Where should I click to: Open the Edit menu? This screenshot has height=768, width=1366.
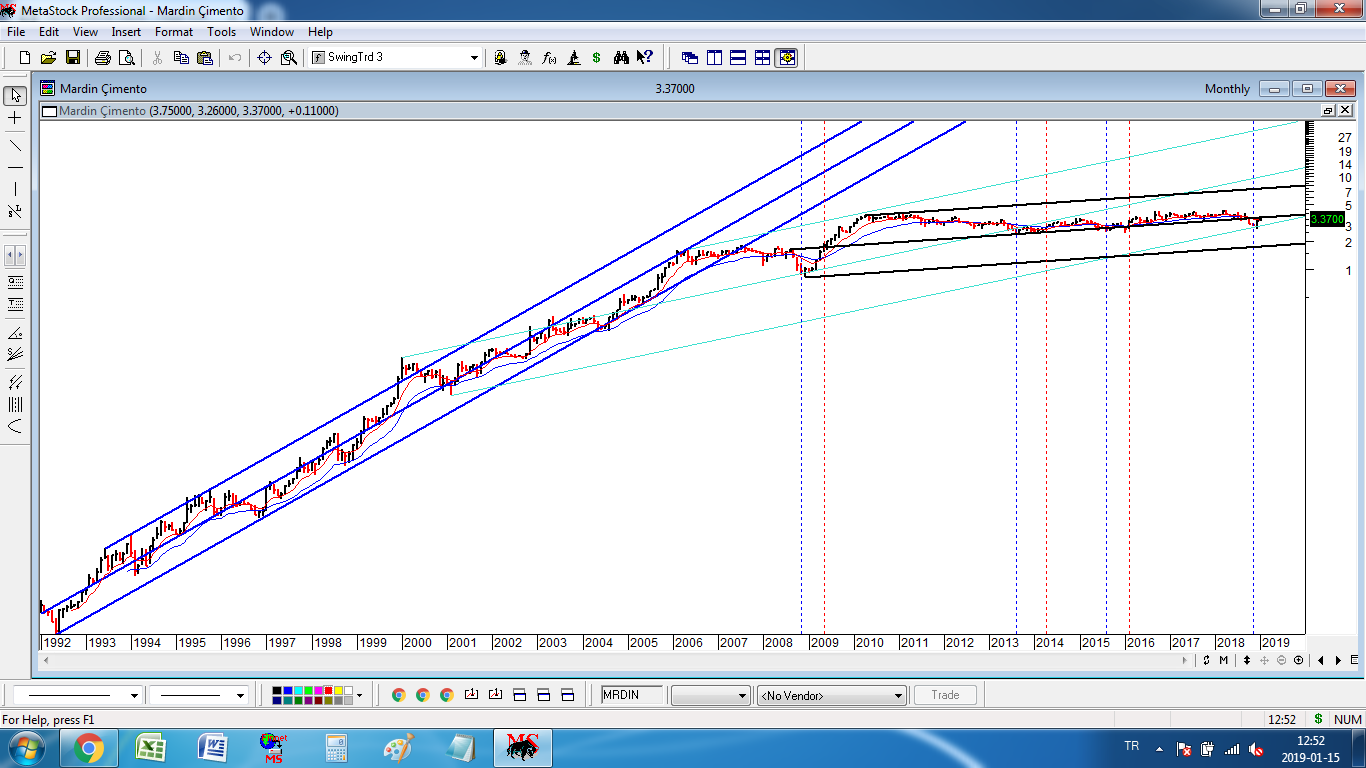49,32
